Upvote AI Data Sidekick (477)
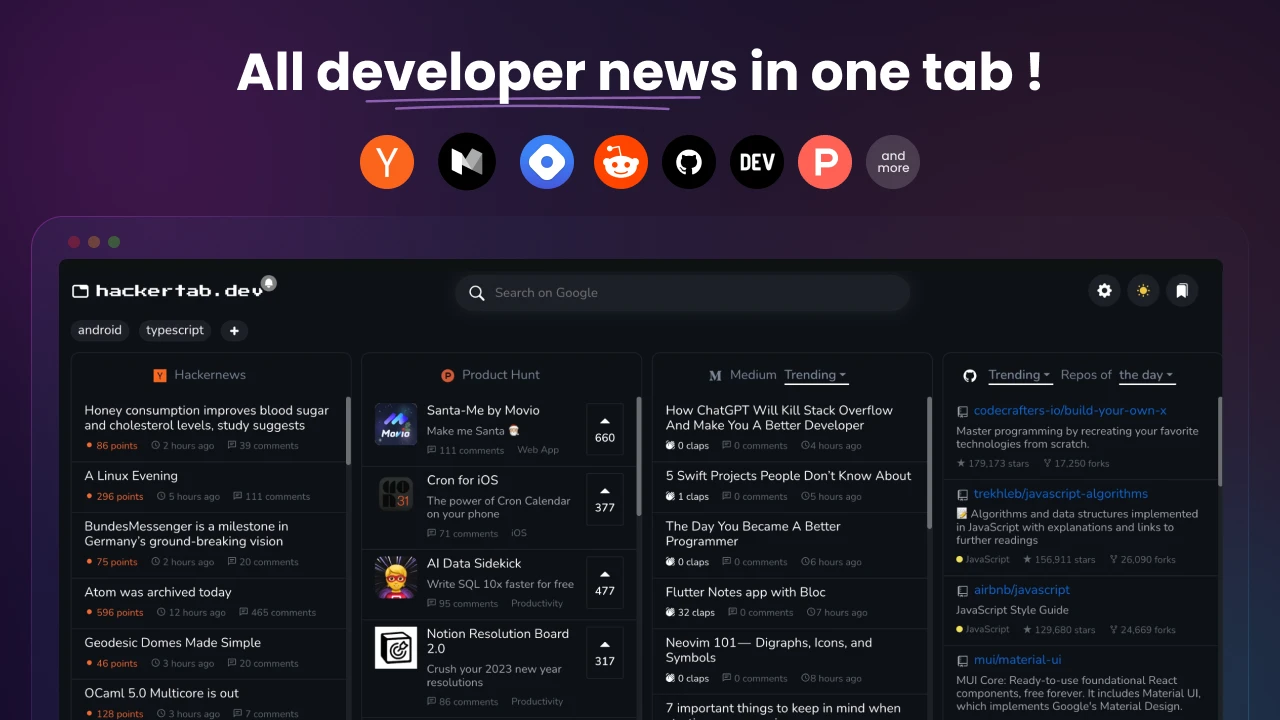 (605, 582)
